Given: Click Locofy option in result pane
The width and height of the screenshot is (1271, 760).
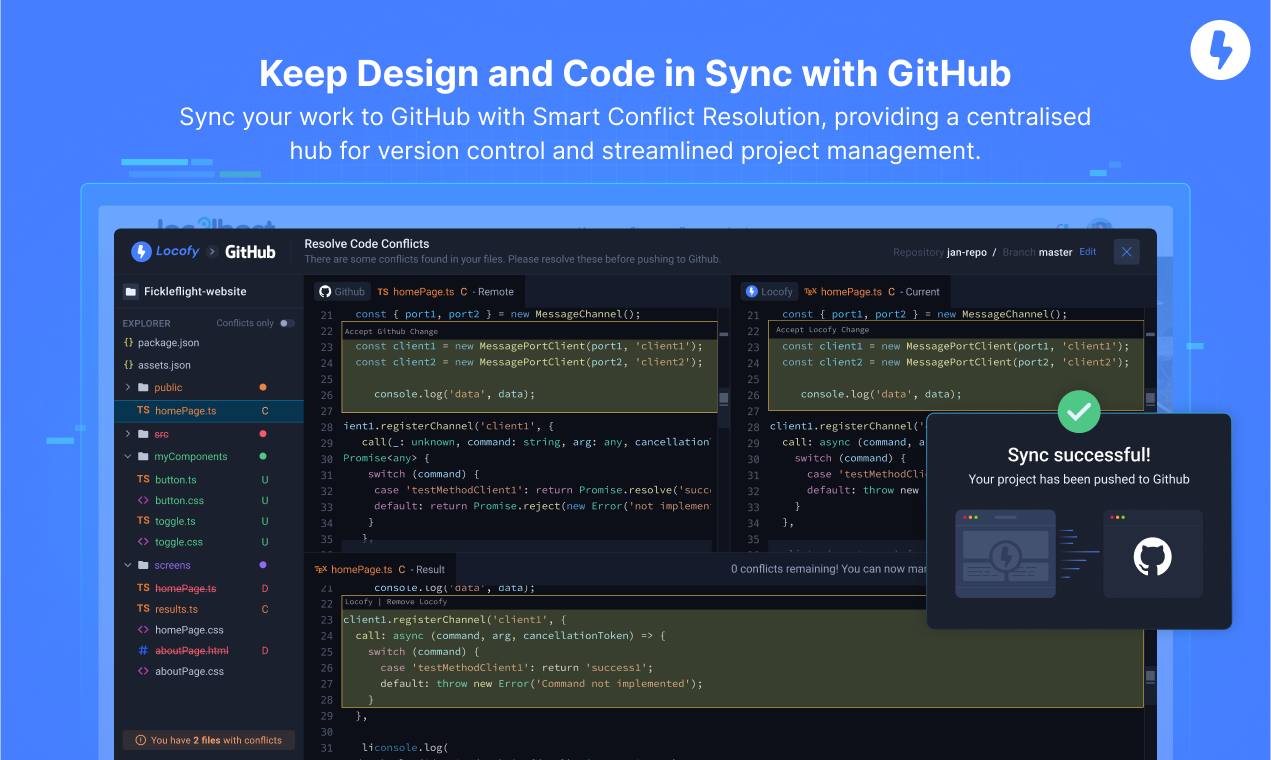Looking at the screenshot, I should (x=359, y=602).
